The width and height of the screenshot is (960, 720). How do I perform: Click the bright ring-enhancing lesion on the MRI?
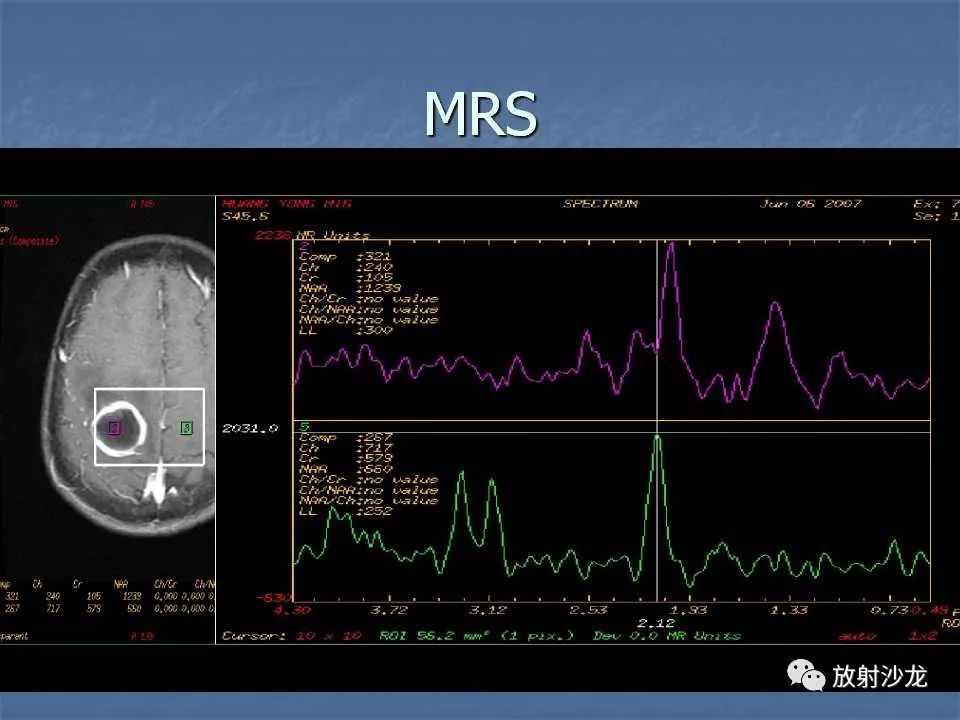click(120, 429)
